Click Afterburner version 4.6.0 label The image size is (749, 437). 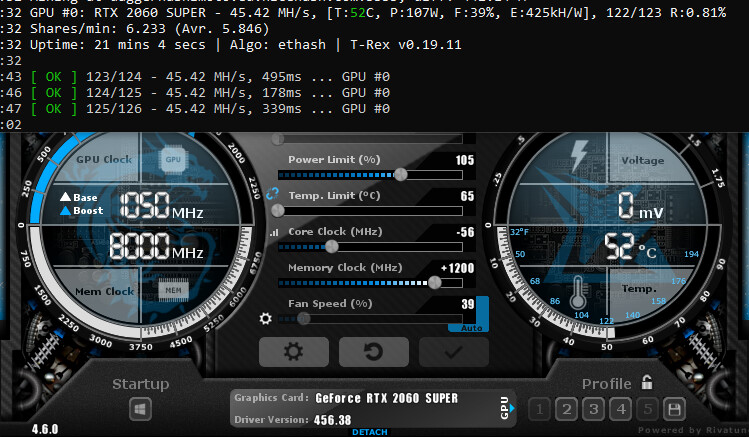(x=45, y=429)
